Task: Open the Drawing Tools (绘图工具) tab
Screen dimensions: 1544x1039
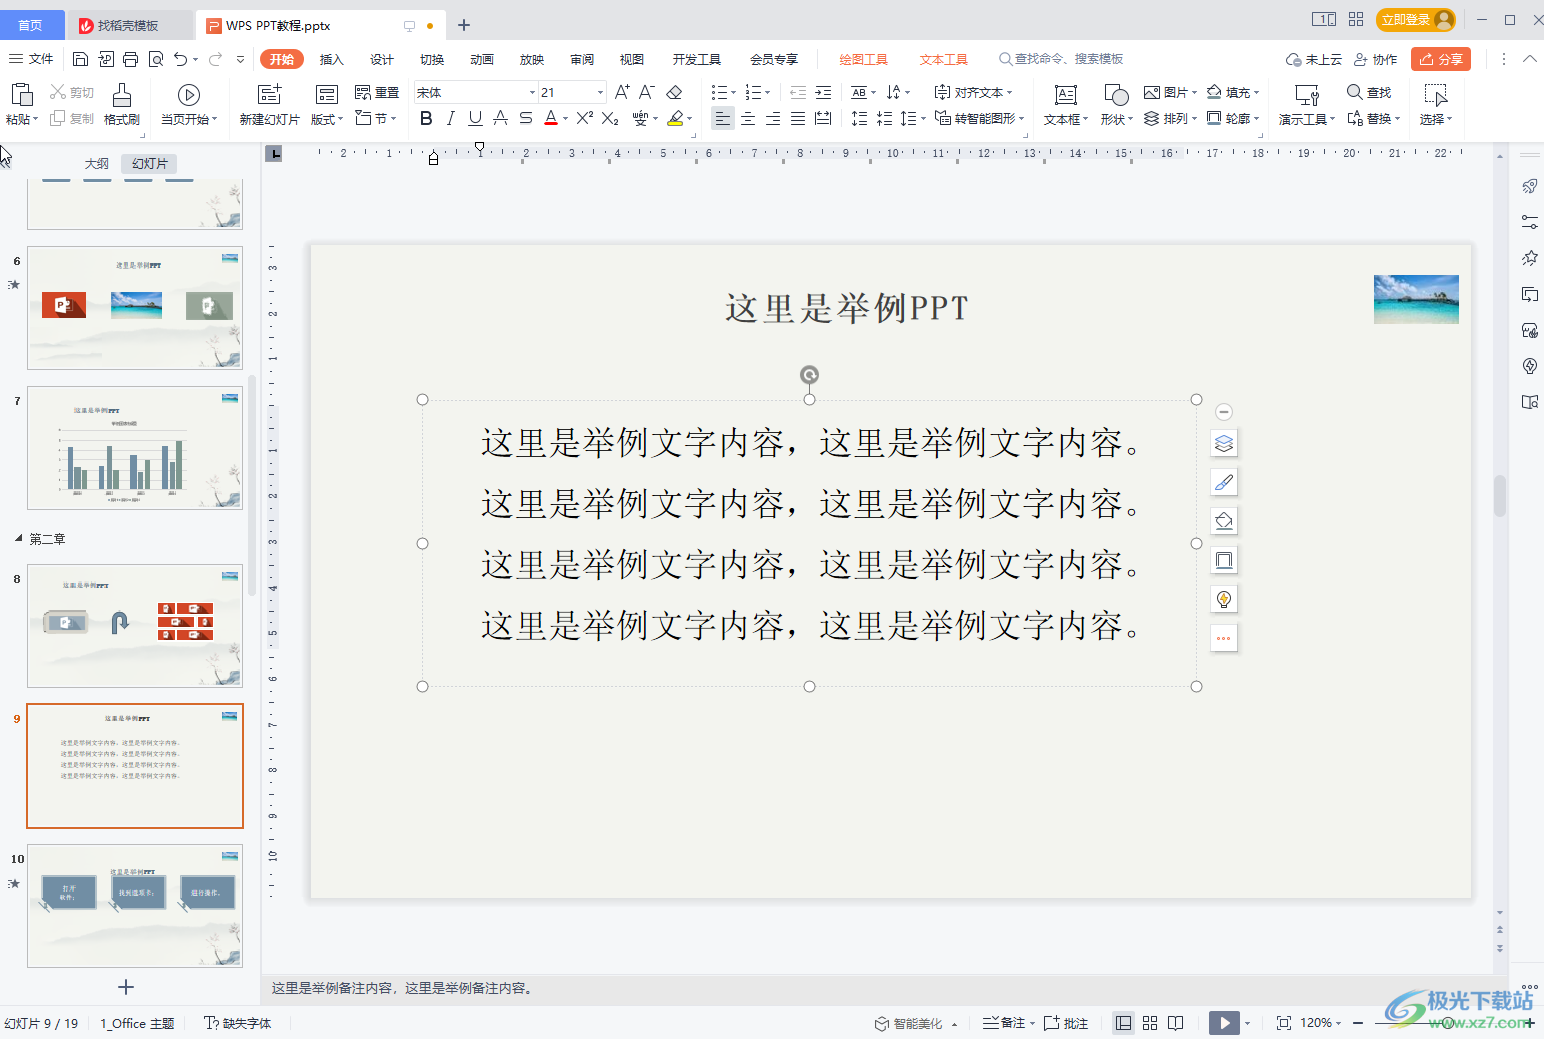Action: pos(863,59)
